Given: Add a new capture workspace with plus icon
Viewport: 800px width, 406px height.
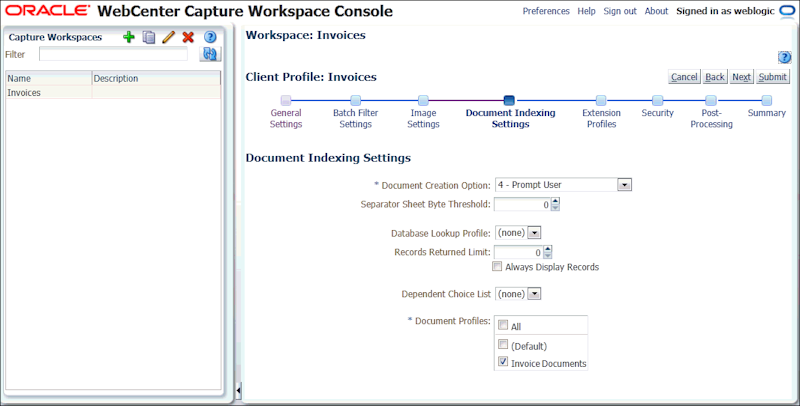Looking at the screenshot, I should (x=129, y=37).
